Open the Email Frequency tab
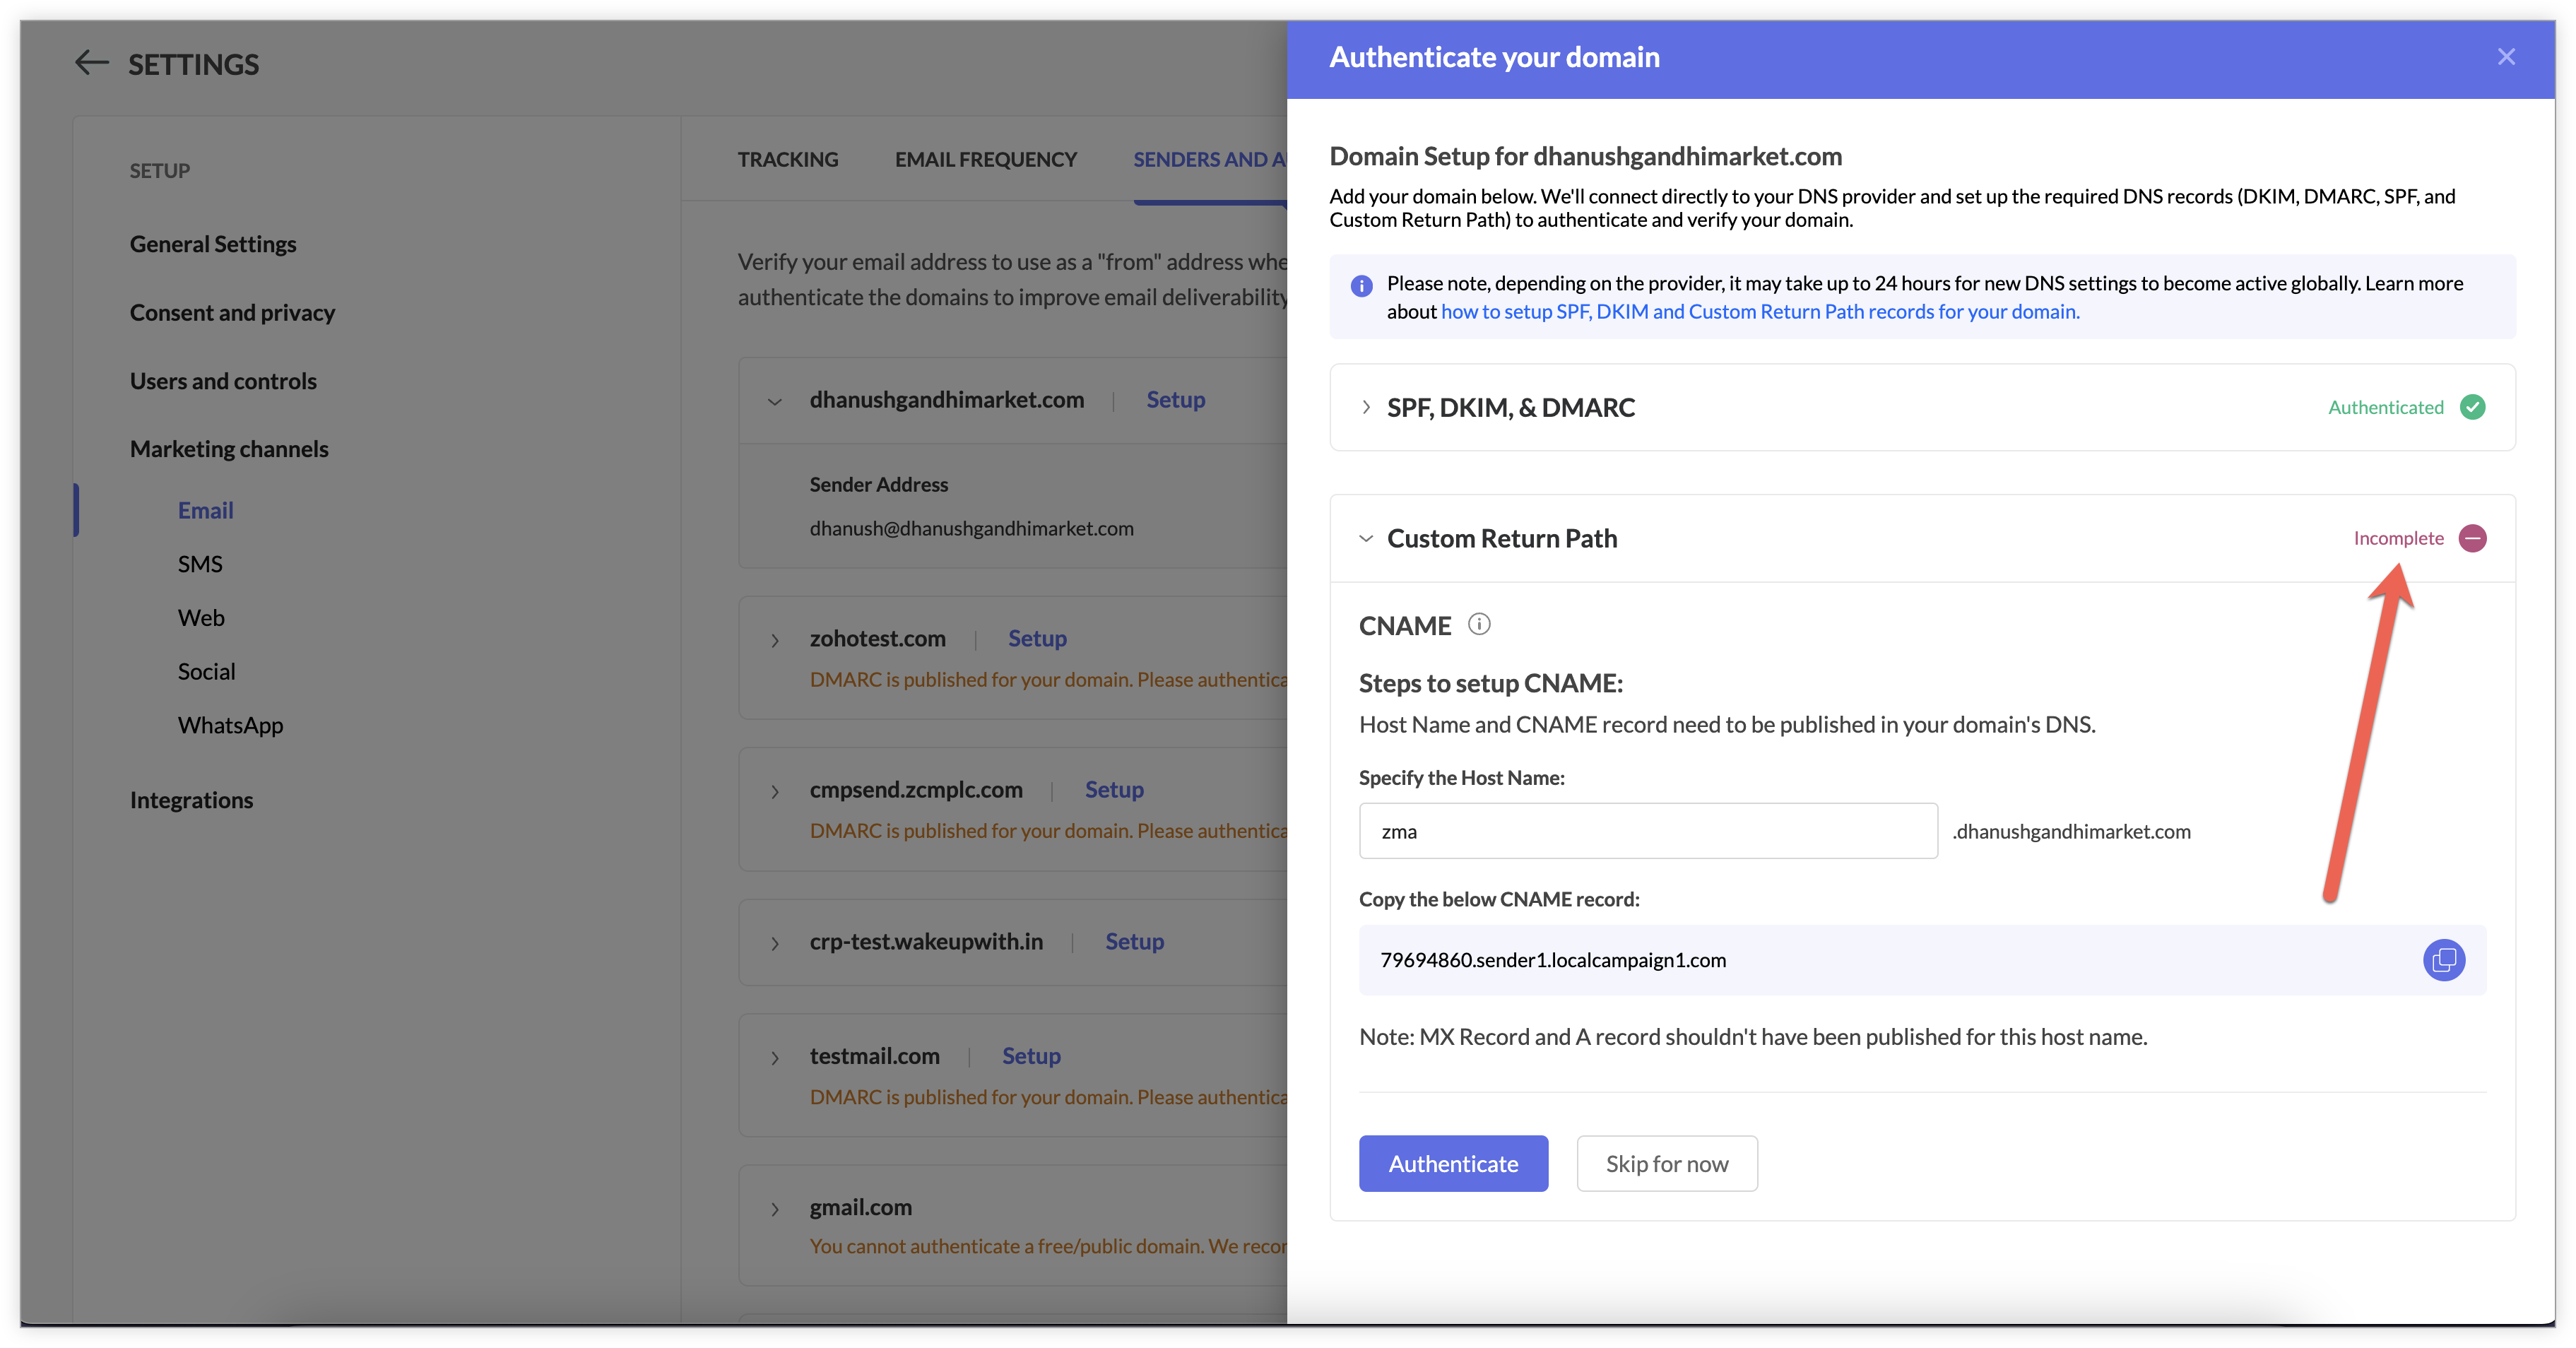 985,160
